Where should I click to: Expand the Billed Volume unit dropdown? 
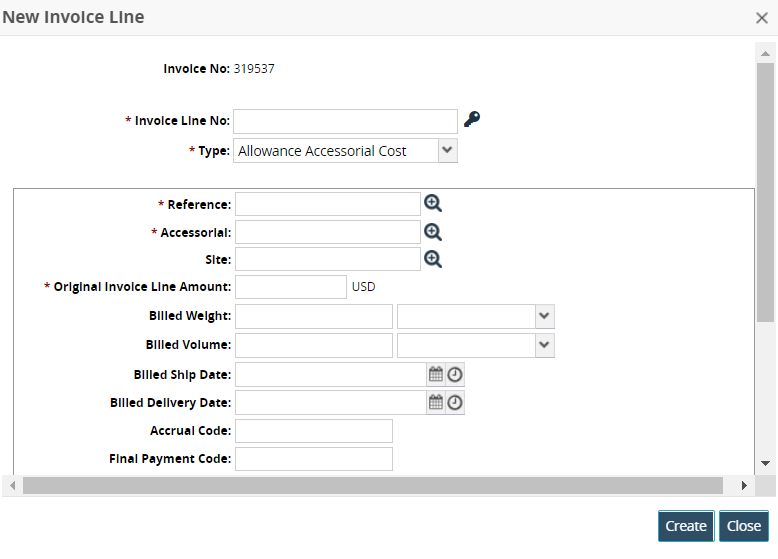point(544,345)
